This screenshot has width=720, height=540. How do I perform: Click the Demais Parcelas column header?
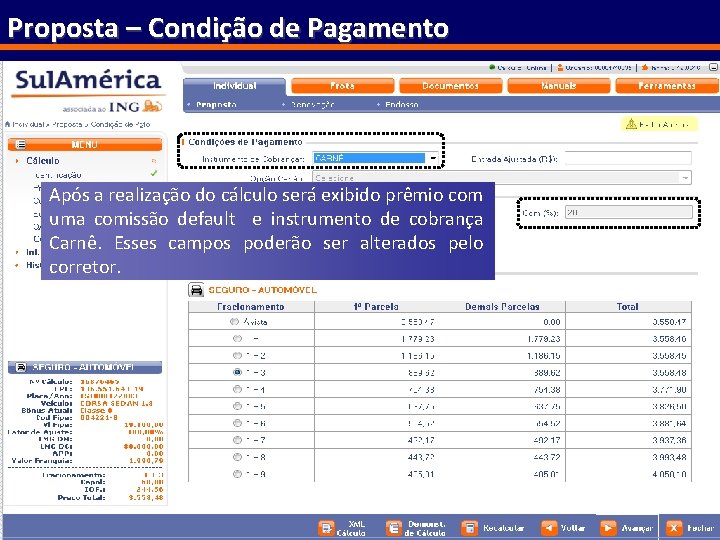[x=502, y=307]
